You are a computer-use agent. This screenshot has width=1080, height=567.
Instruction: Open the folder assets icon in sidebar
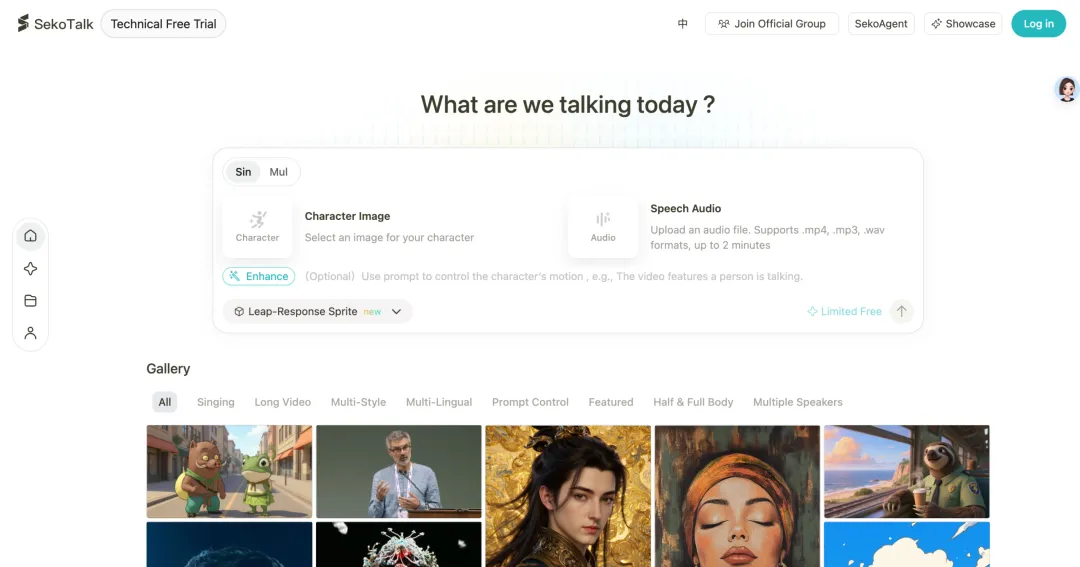(30, 300)
